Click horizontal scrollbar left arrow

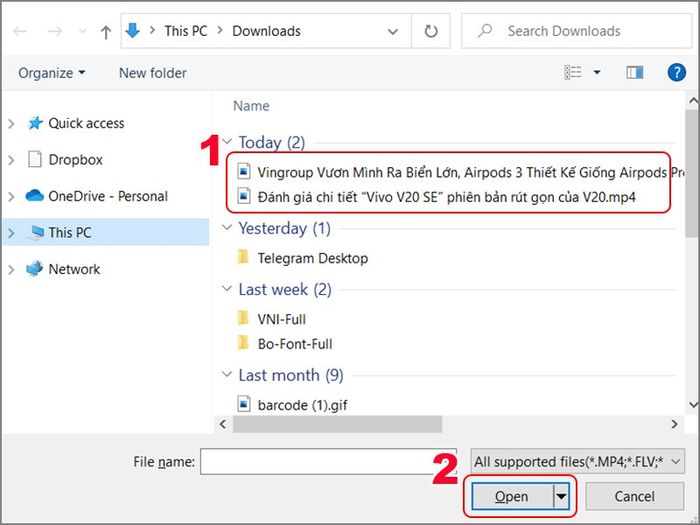[223, 424]
